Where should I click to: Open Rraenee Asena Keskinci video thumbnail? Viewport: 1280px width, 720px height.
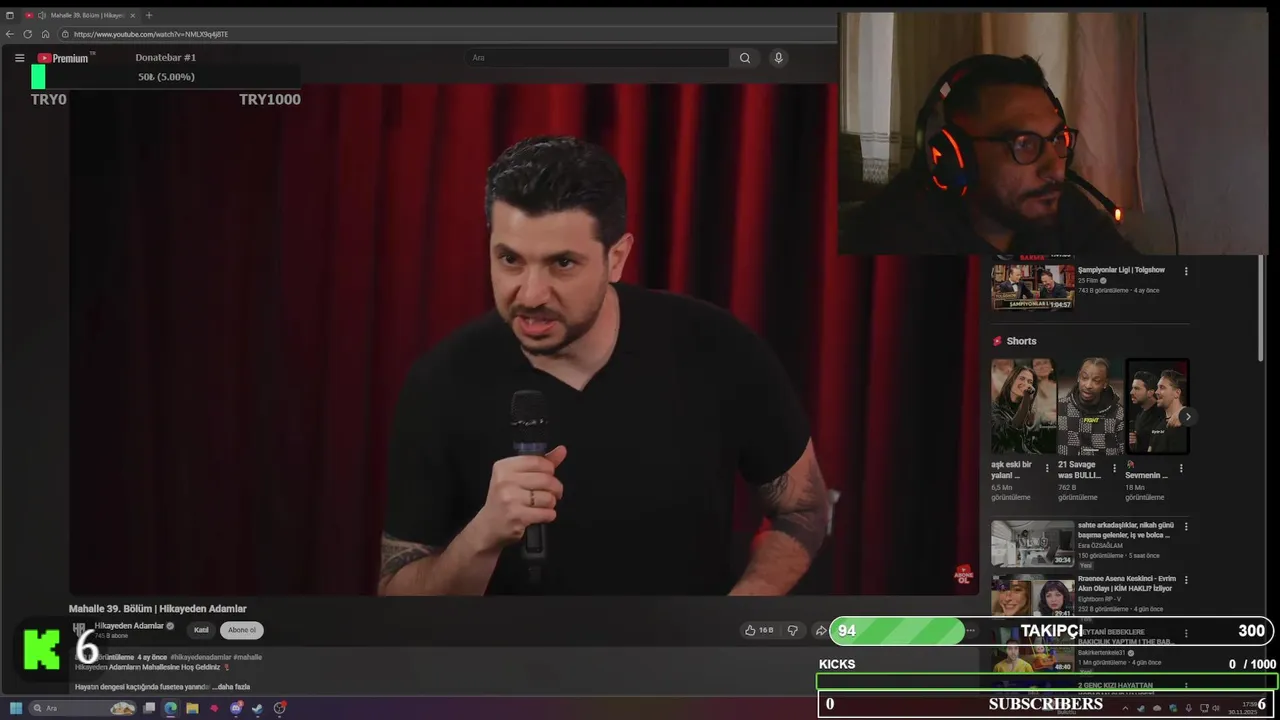point(1032,597)
